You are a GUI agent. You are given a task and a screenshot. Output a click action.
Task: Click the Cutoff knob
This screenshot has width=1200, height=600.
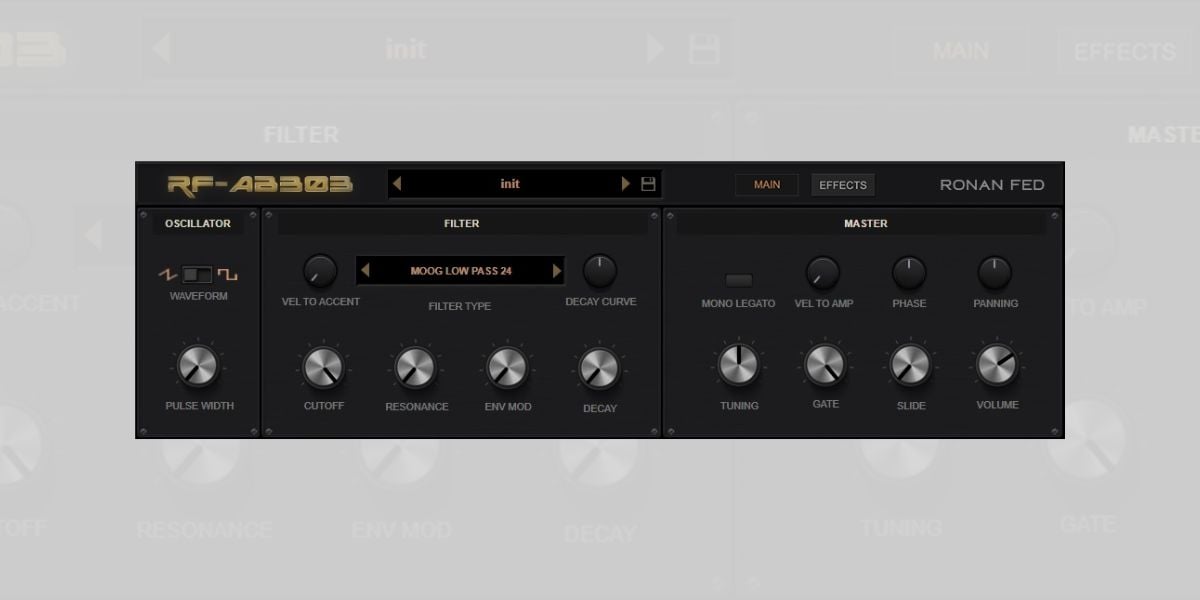click(x=323, y=368)
